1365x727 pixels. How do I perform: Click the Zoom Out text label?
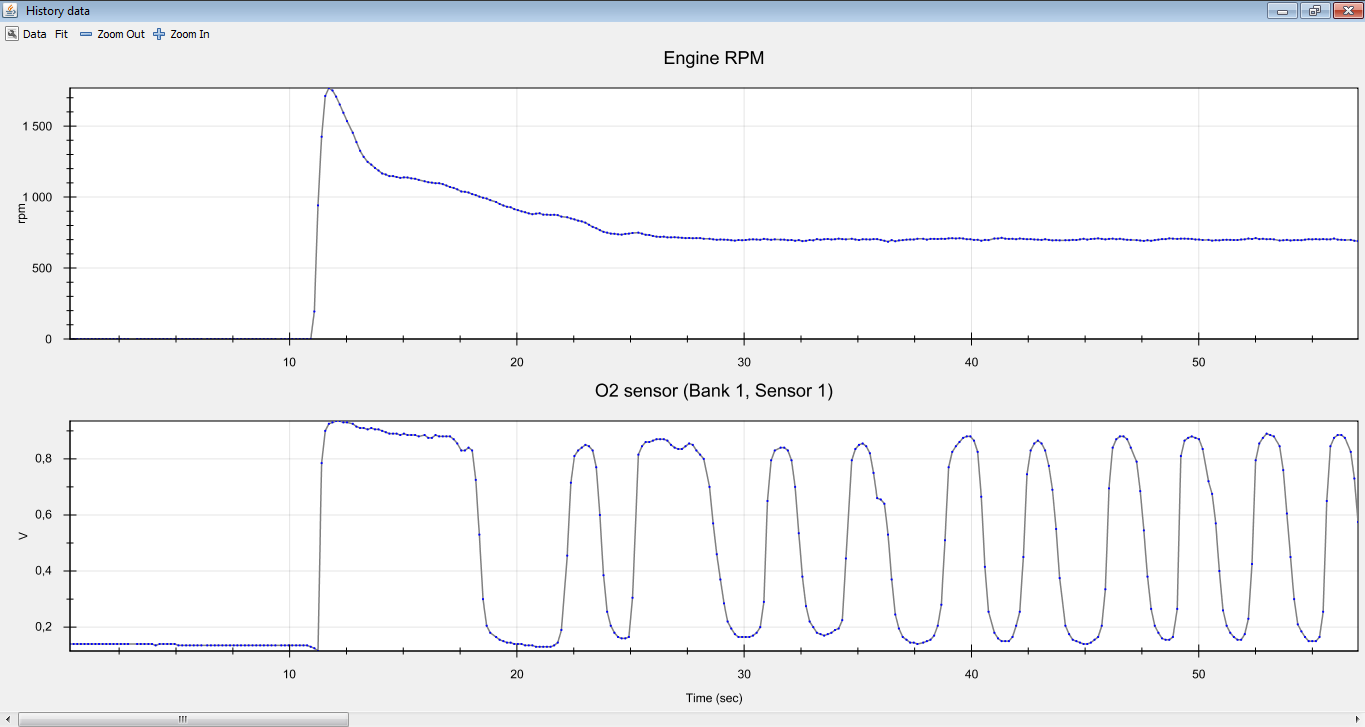[x=121, y=34]
